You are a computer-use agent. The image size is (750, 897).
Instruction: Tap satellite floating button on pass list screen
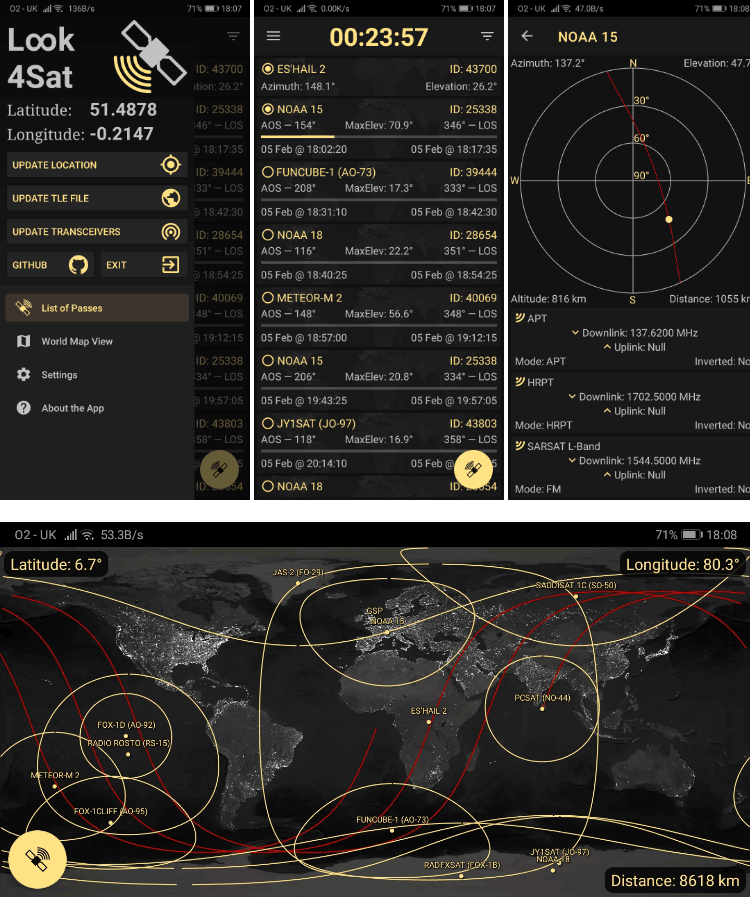(473, 469)
